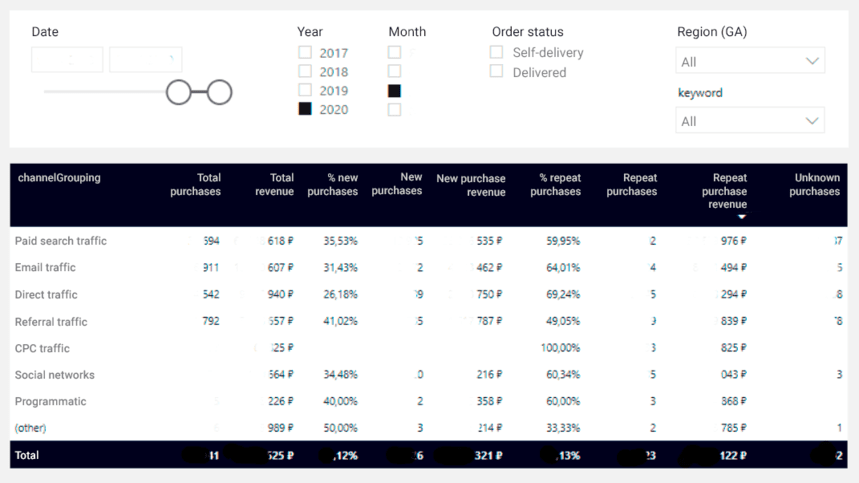Sort by the Total revenue column header
The image size is (859, 483).
tap(274, 185)
